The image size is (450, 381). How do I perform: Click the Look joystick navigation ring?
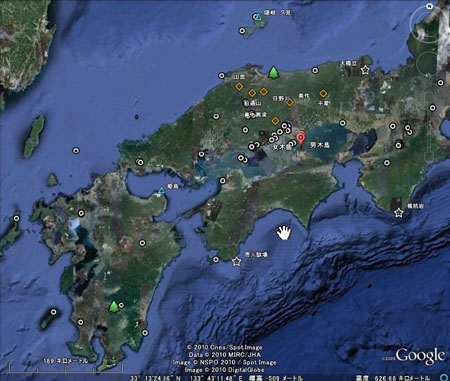click(x=427, y=24)
